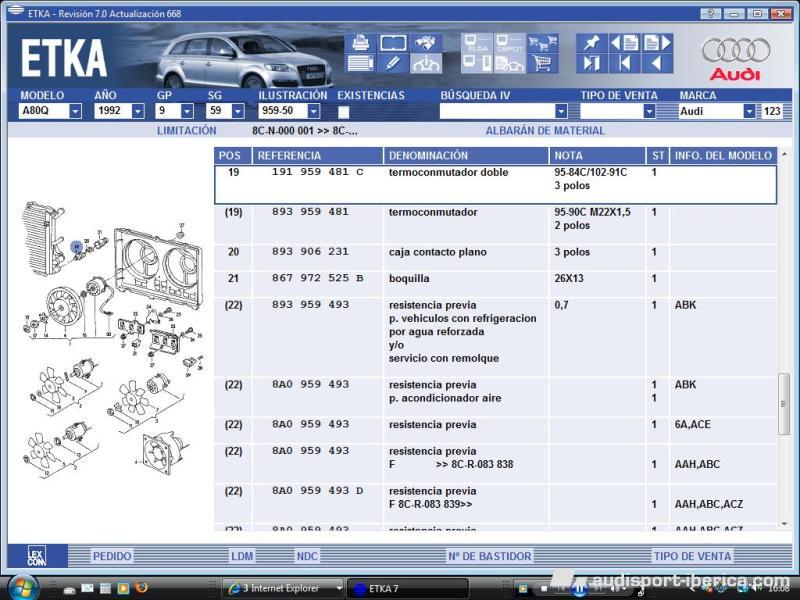Click the parts list scrollbar thumb

784,404
